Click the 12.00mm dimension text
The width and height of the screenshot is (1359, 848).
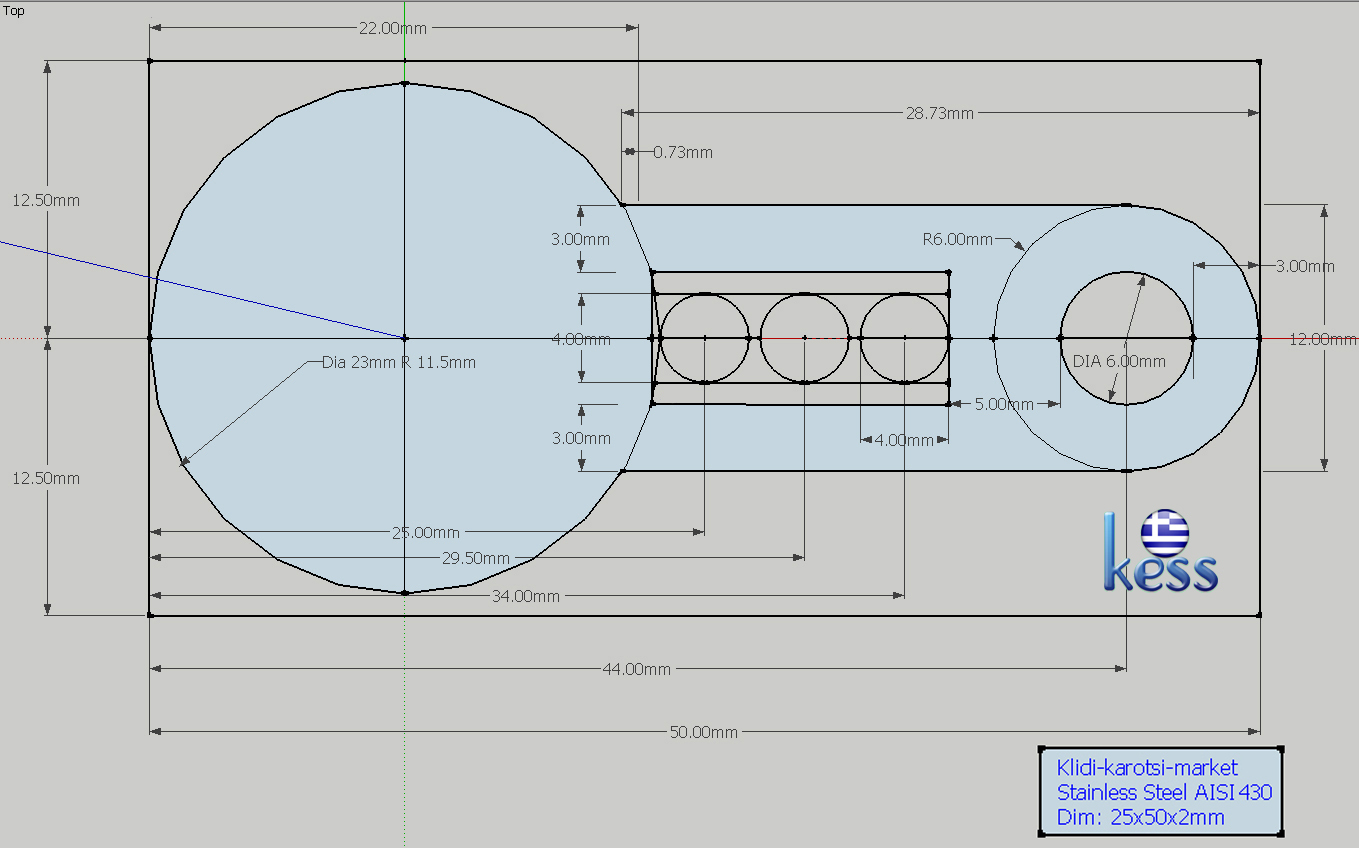click(x=1323, y=339)
